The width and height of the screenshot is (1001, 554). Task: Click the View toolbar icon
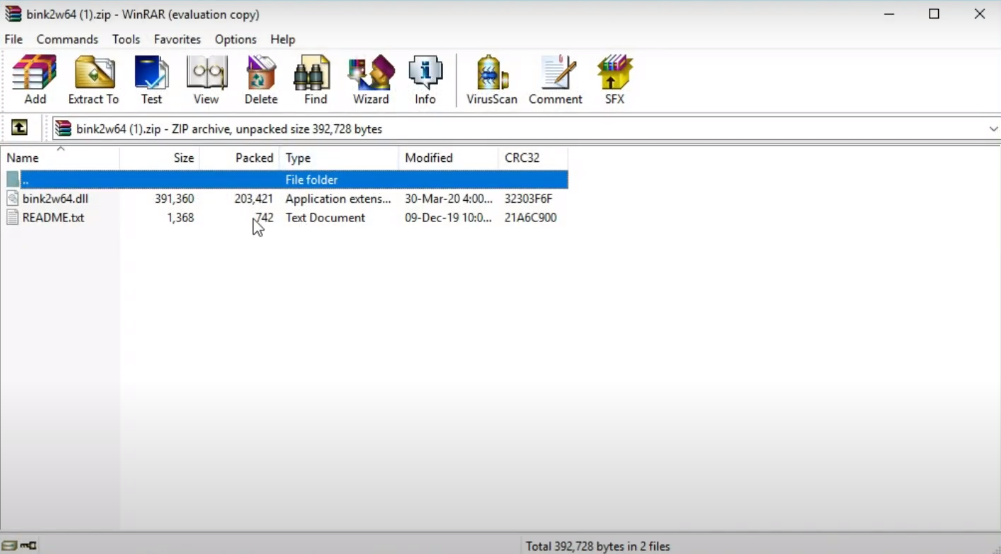tap(206, 80)
